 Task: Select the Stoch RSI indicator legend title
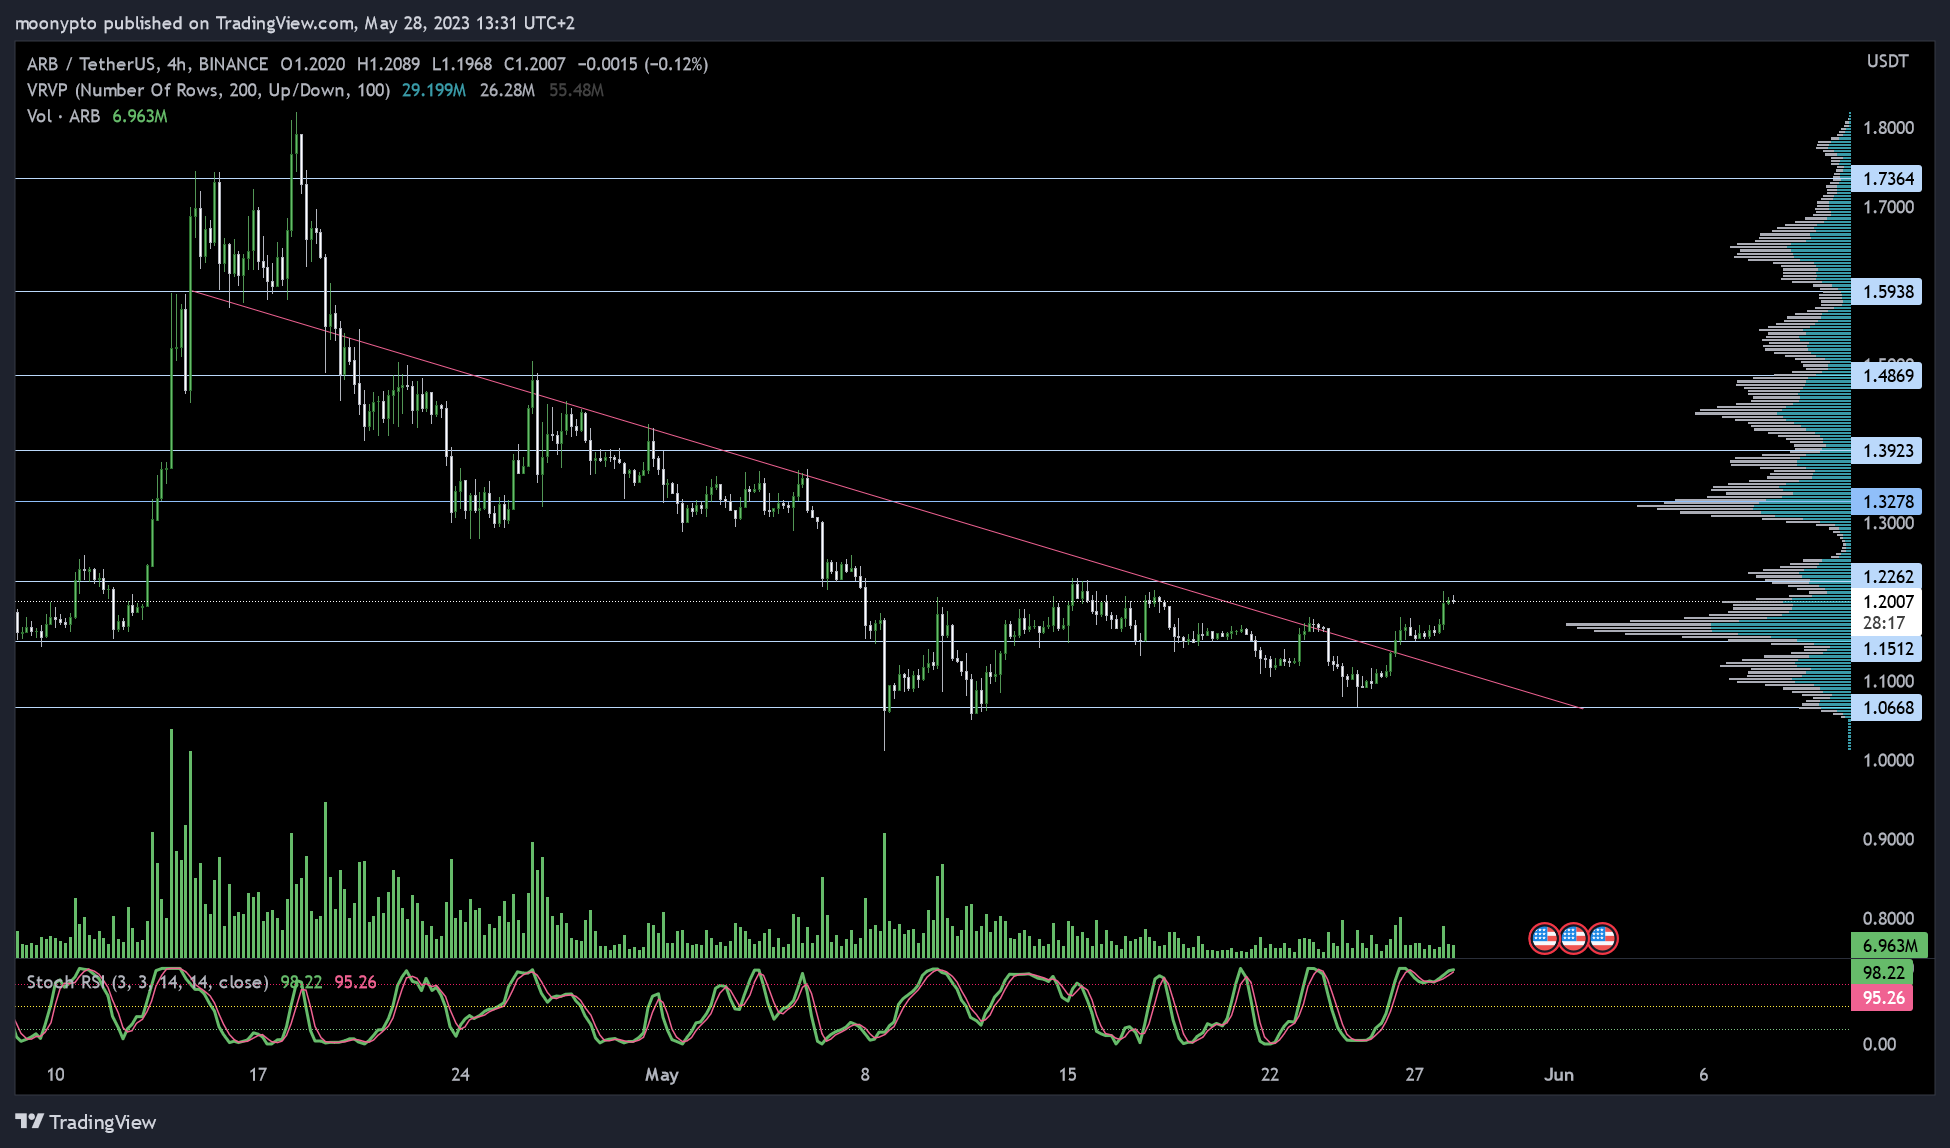pos(147,982)
